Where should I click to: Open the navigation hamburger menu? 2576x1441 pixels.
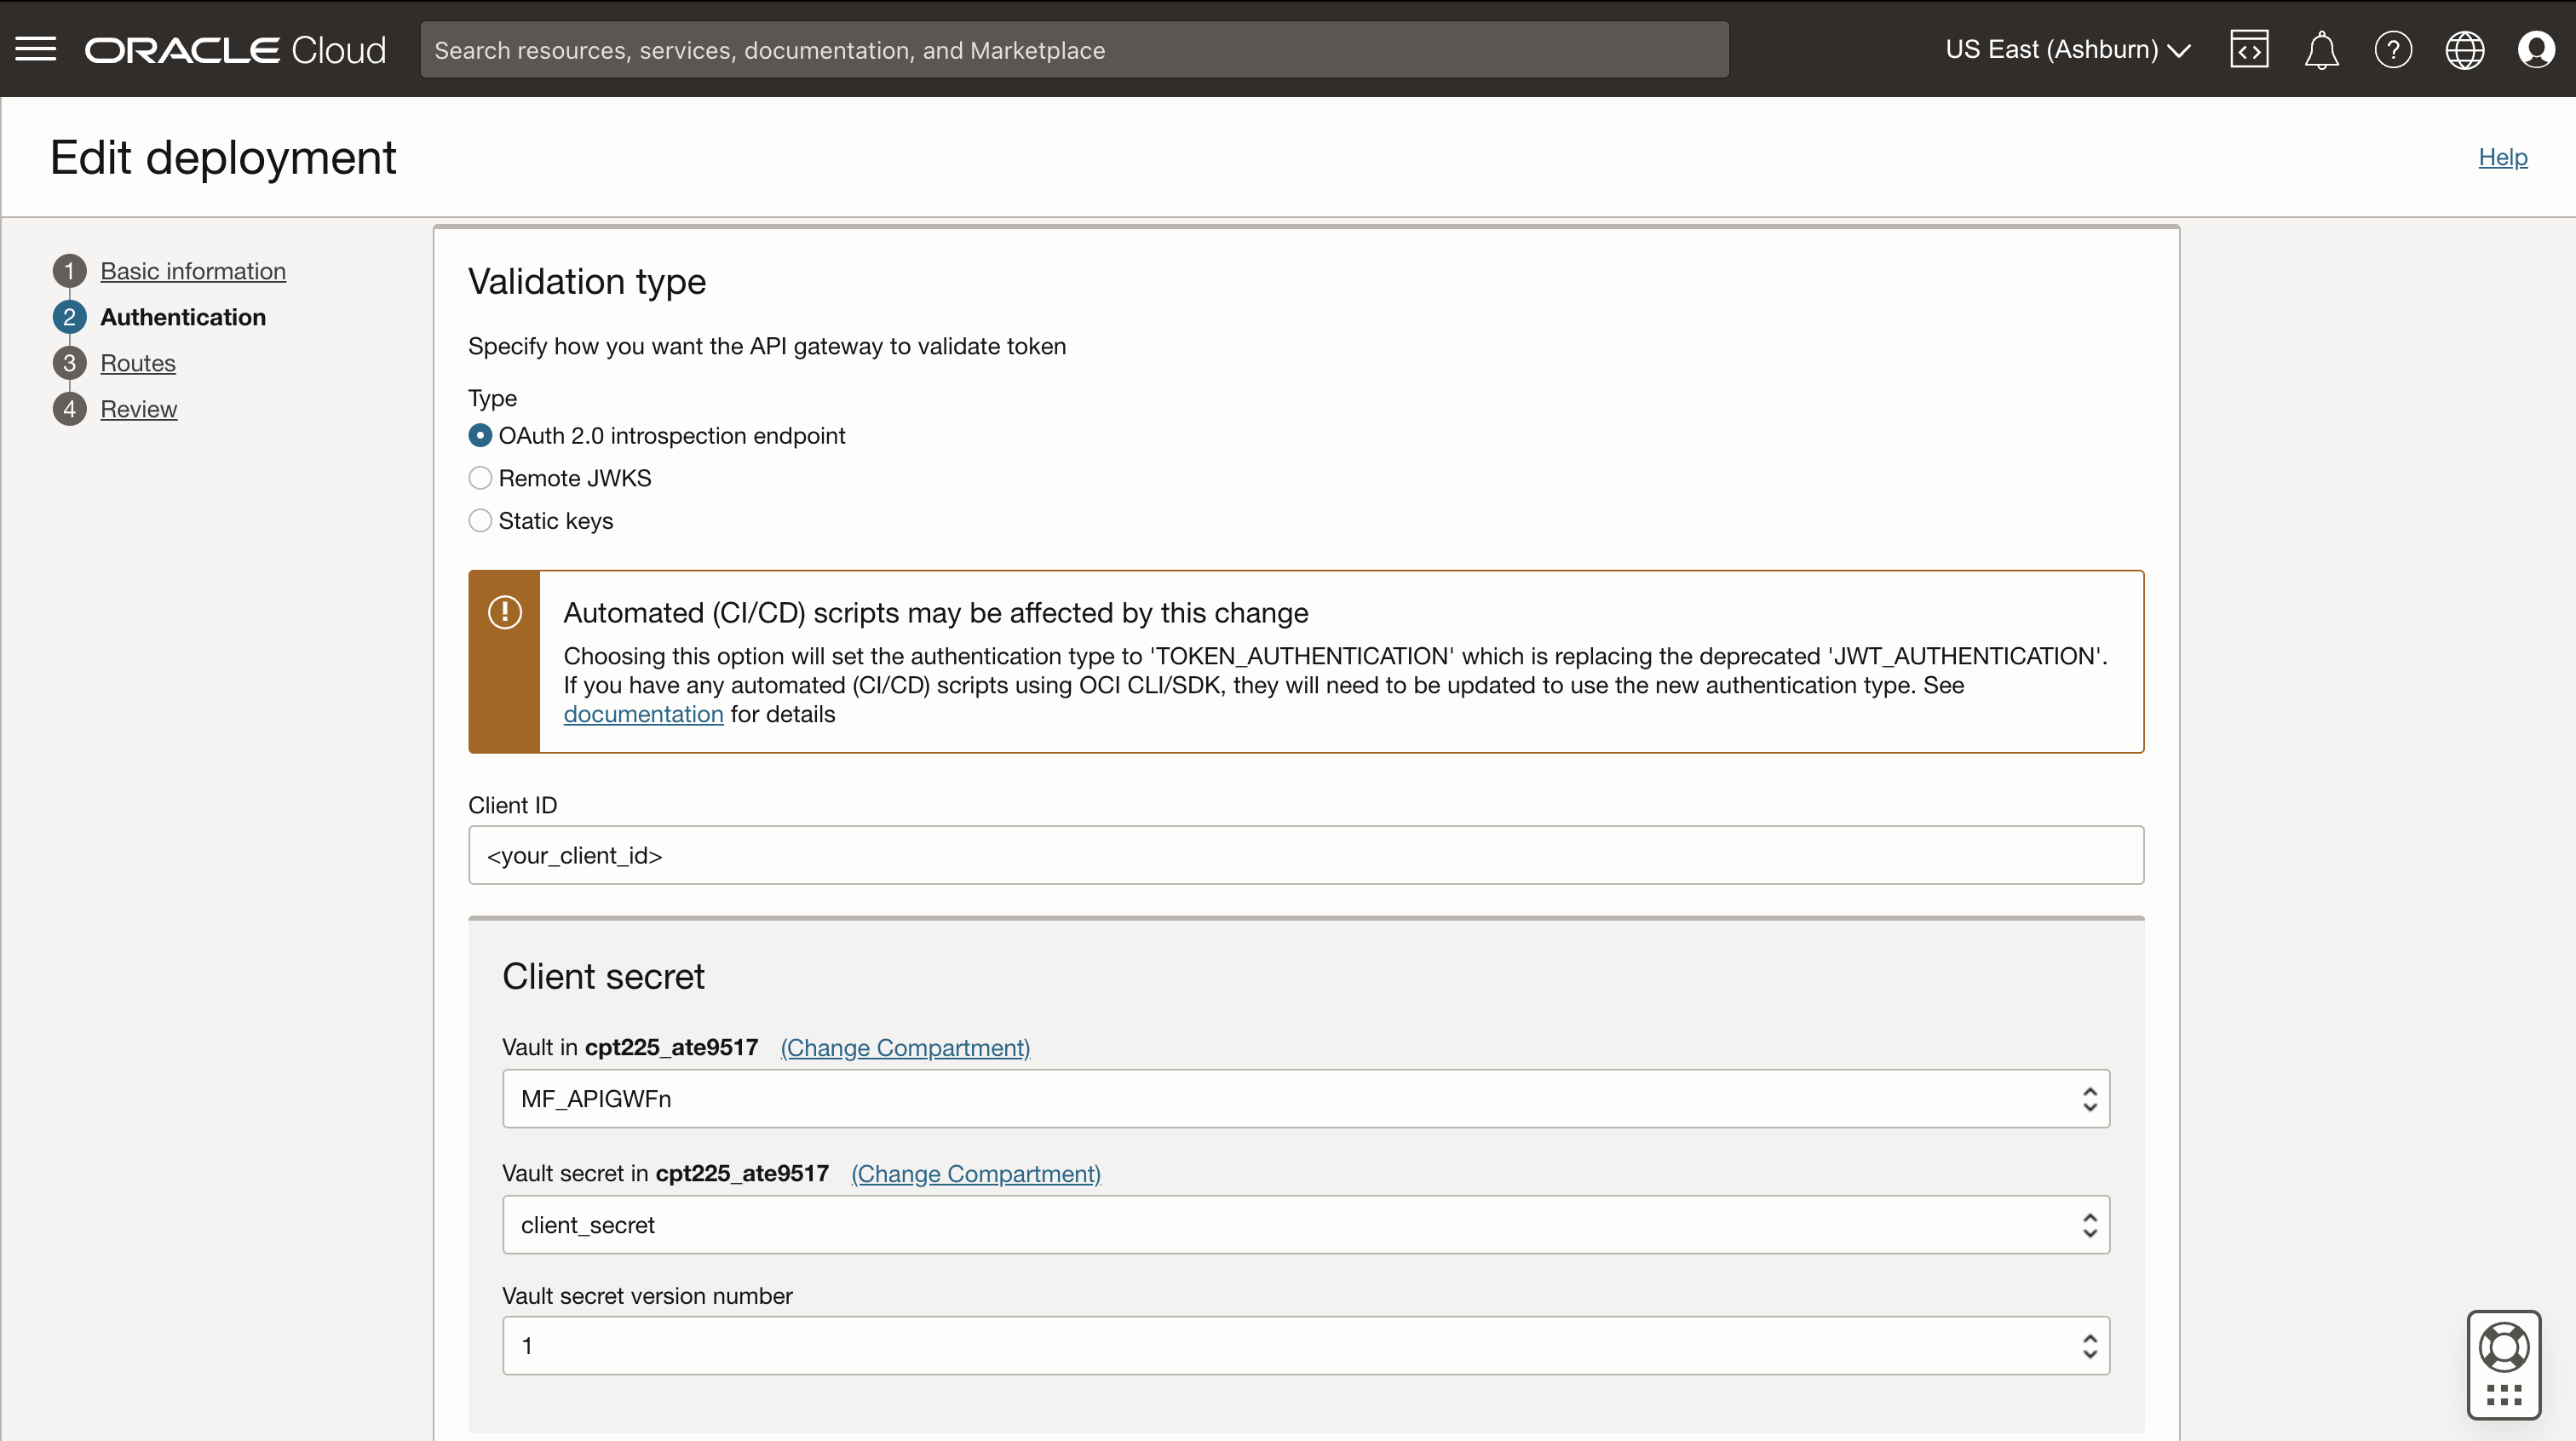(x=36, y=49)
